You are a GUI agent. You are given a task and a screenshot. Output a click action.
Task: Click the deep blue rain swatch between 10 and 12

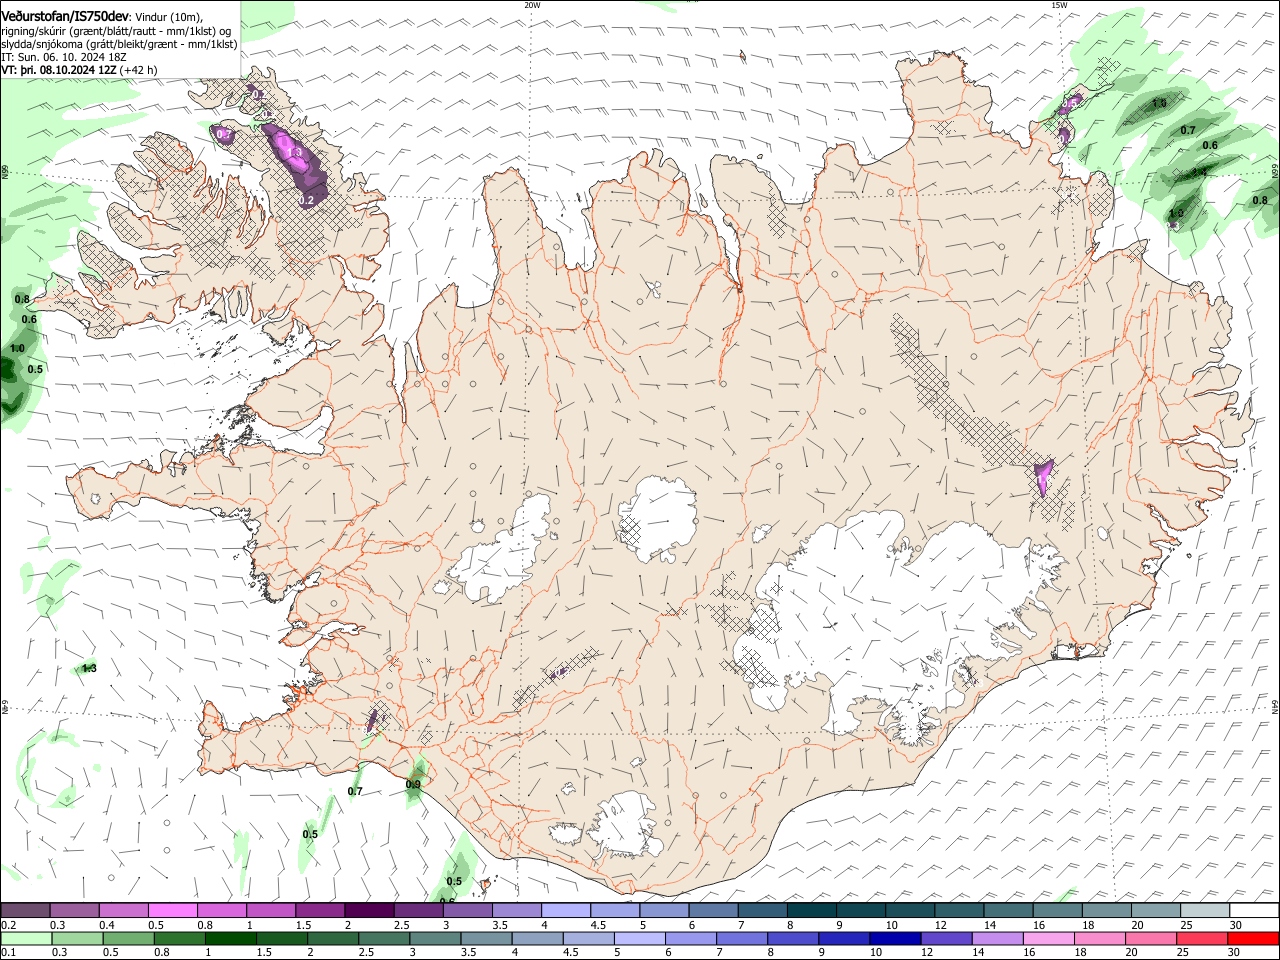click(895, 938)
